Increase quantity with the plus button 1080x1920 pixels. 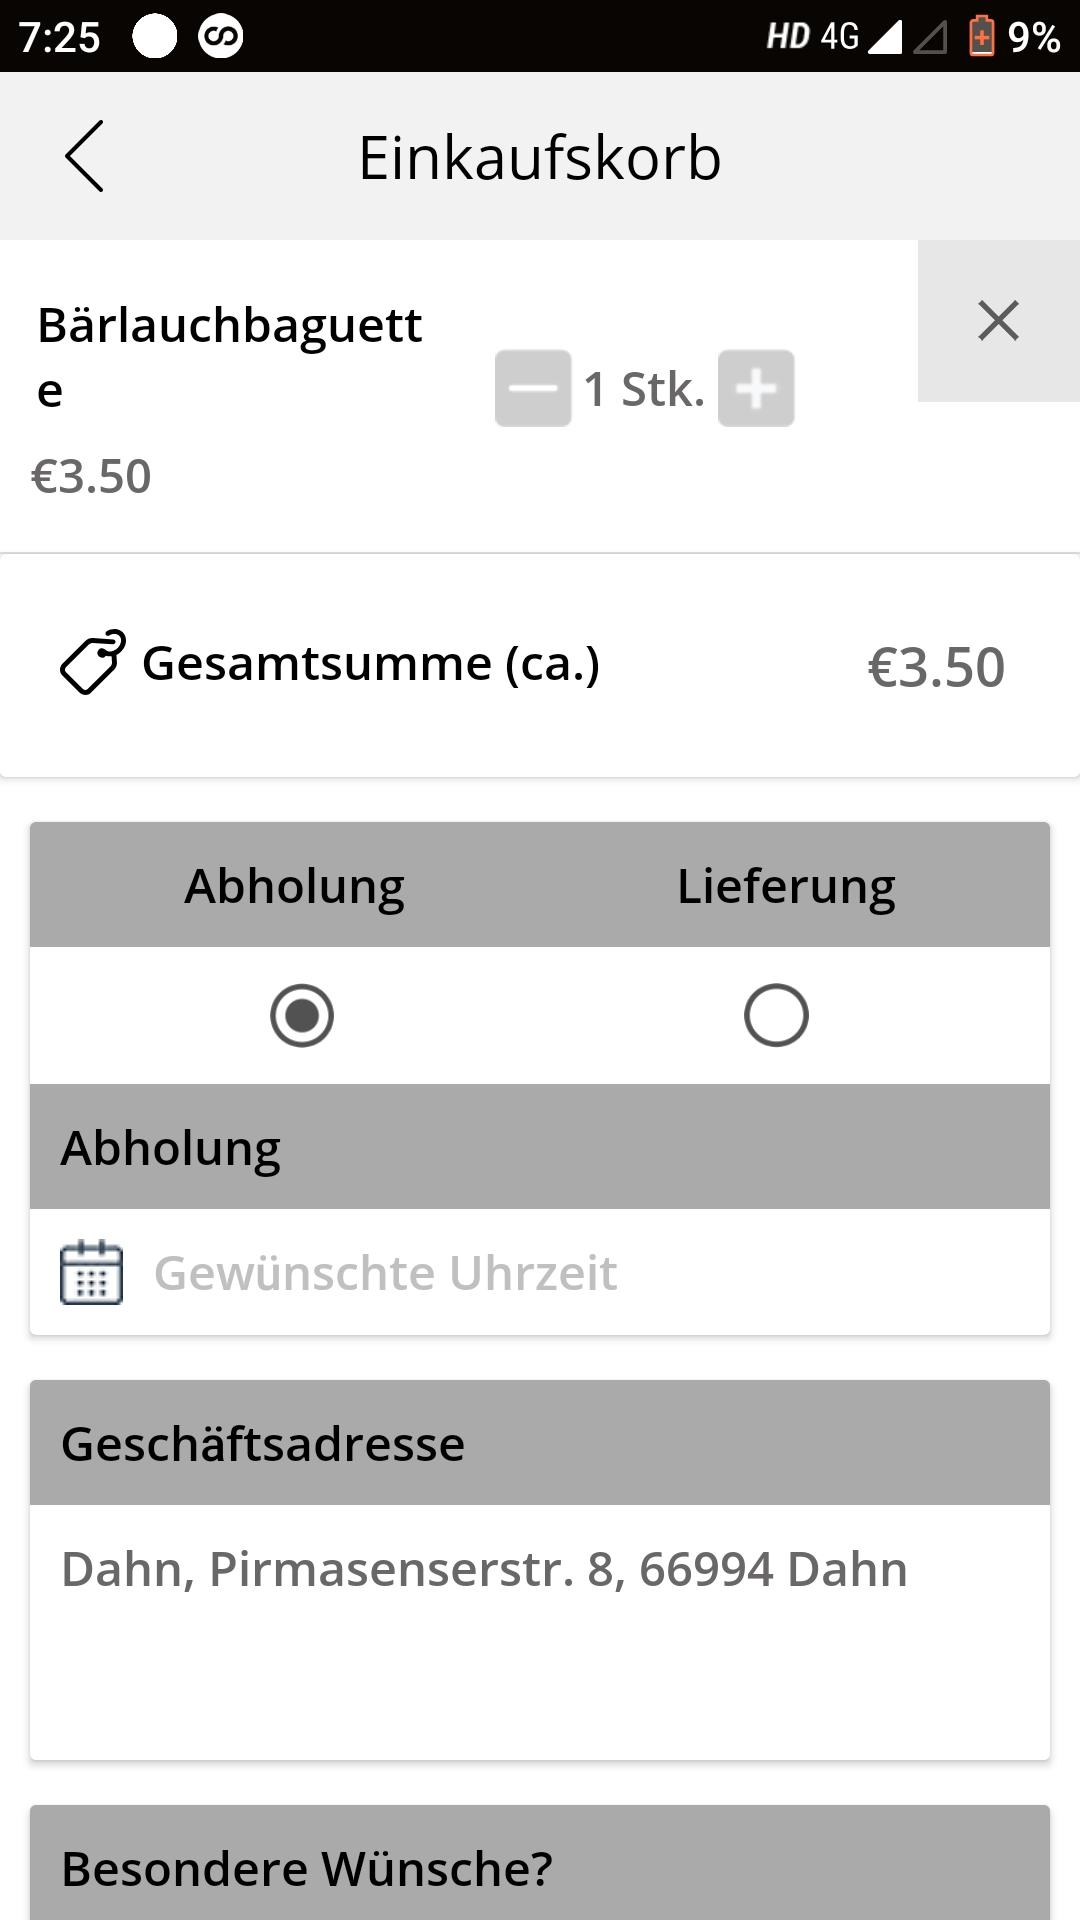click(756, 388)
